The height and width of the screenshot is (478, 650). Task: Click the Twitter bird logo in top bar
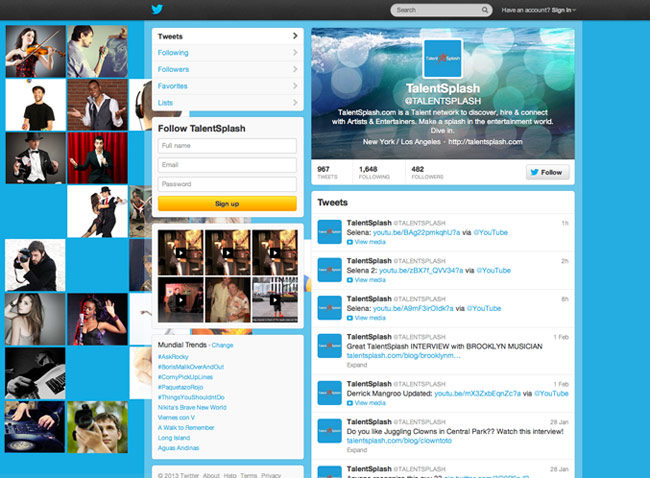click(157, 9)
